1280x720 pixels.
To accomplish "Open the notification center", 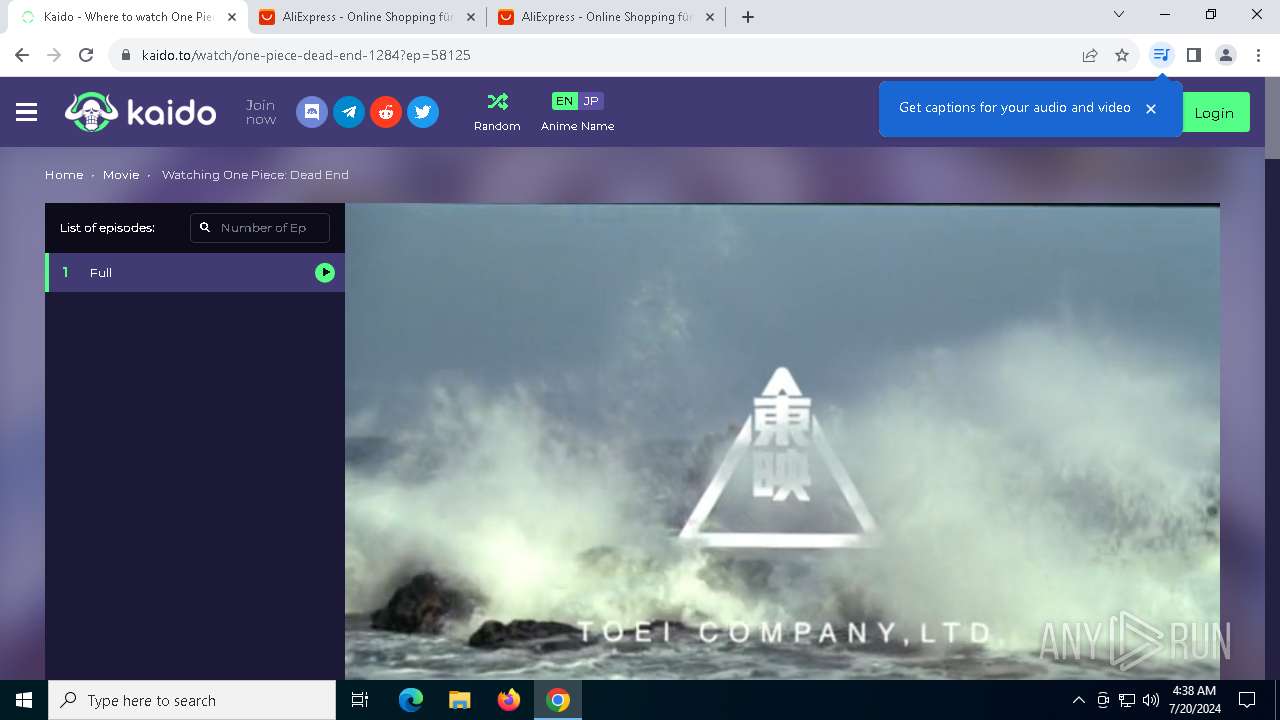I will (x=1247, y=700).
